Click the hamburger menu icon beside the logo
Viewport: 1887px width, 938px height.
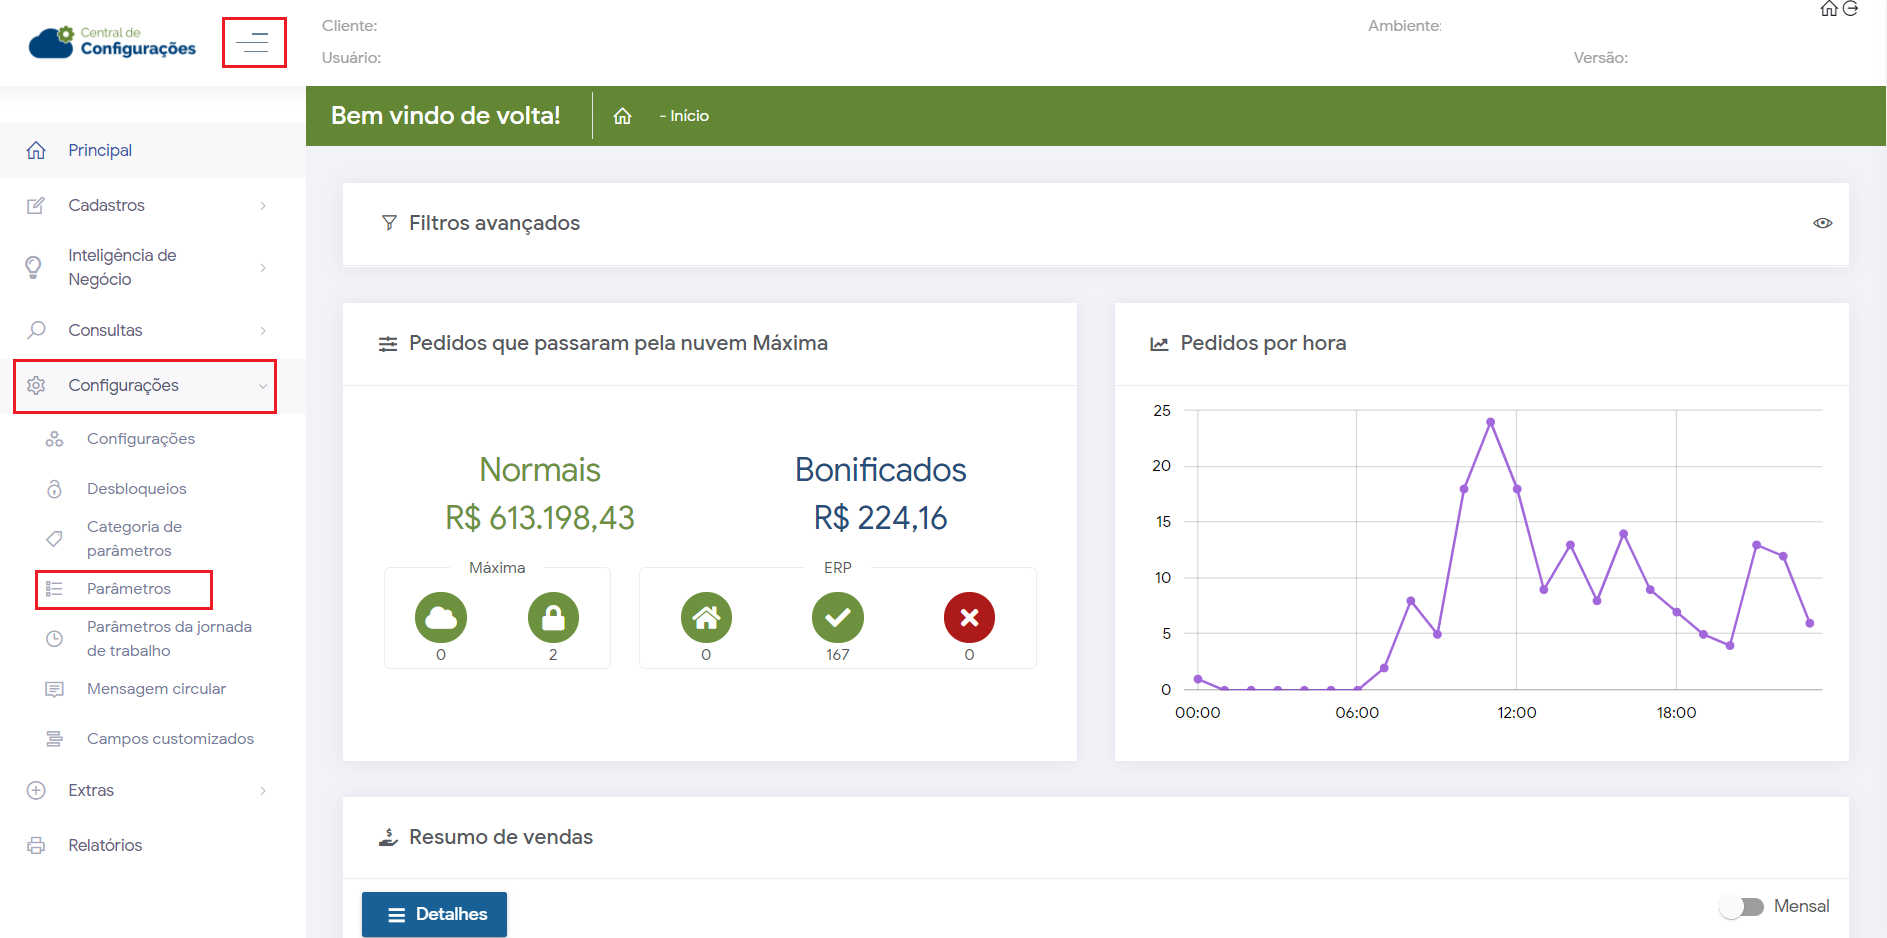tap(253, 42)
